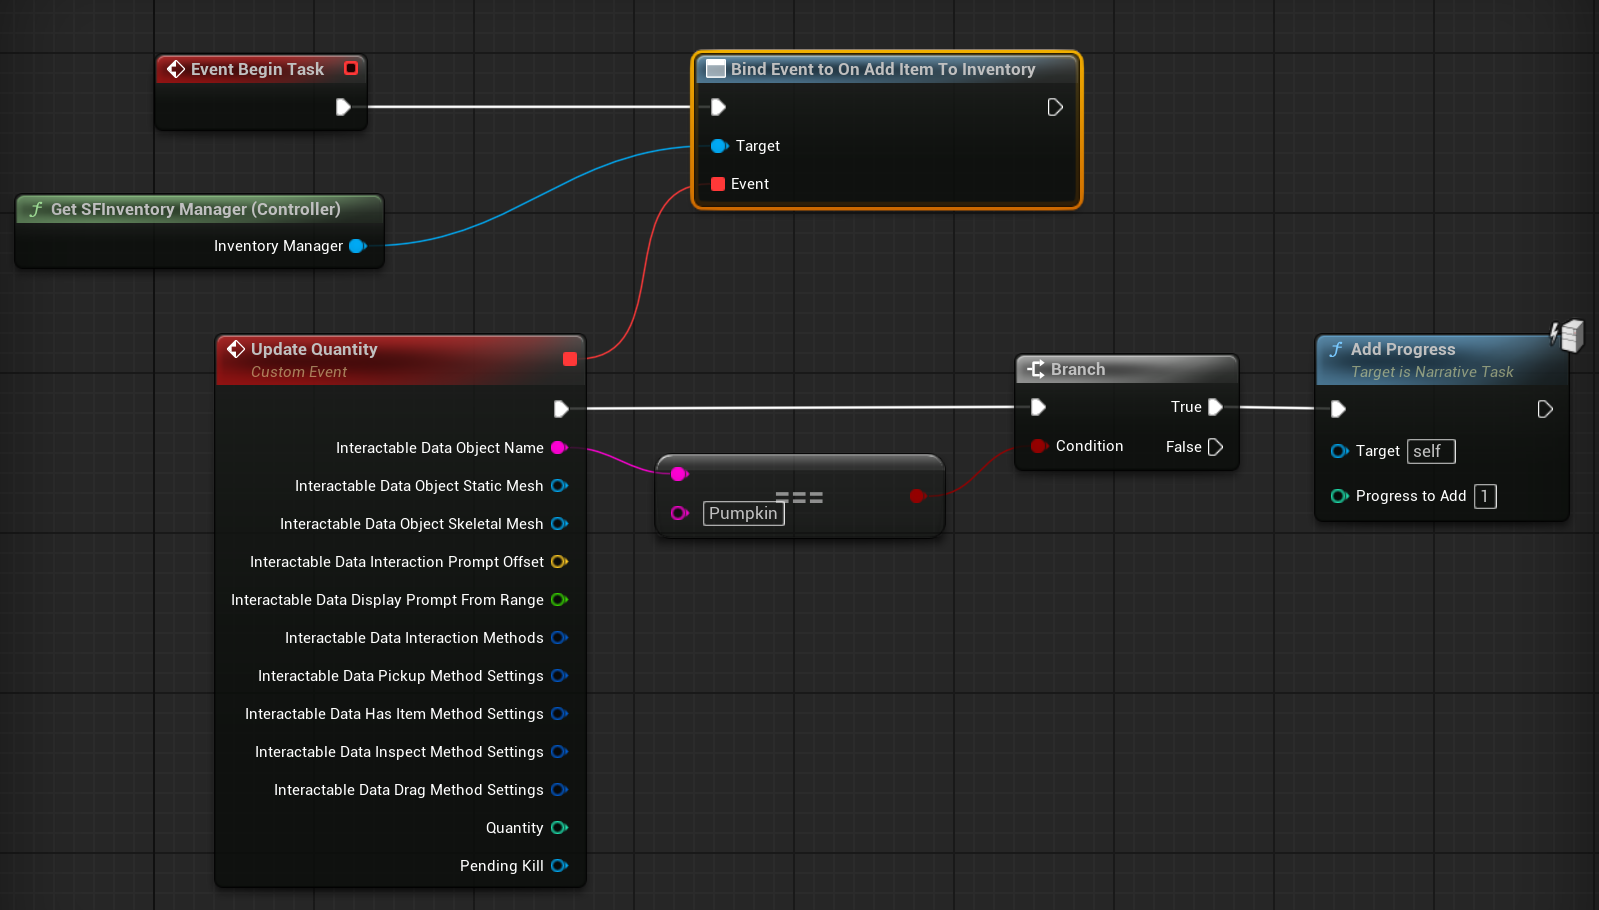Click the red Event delegate input pin
This screenshot has width=1599, height=910.
[x=718, y=184]
